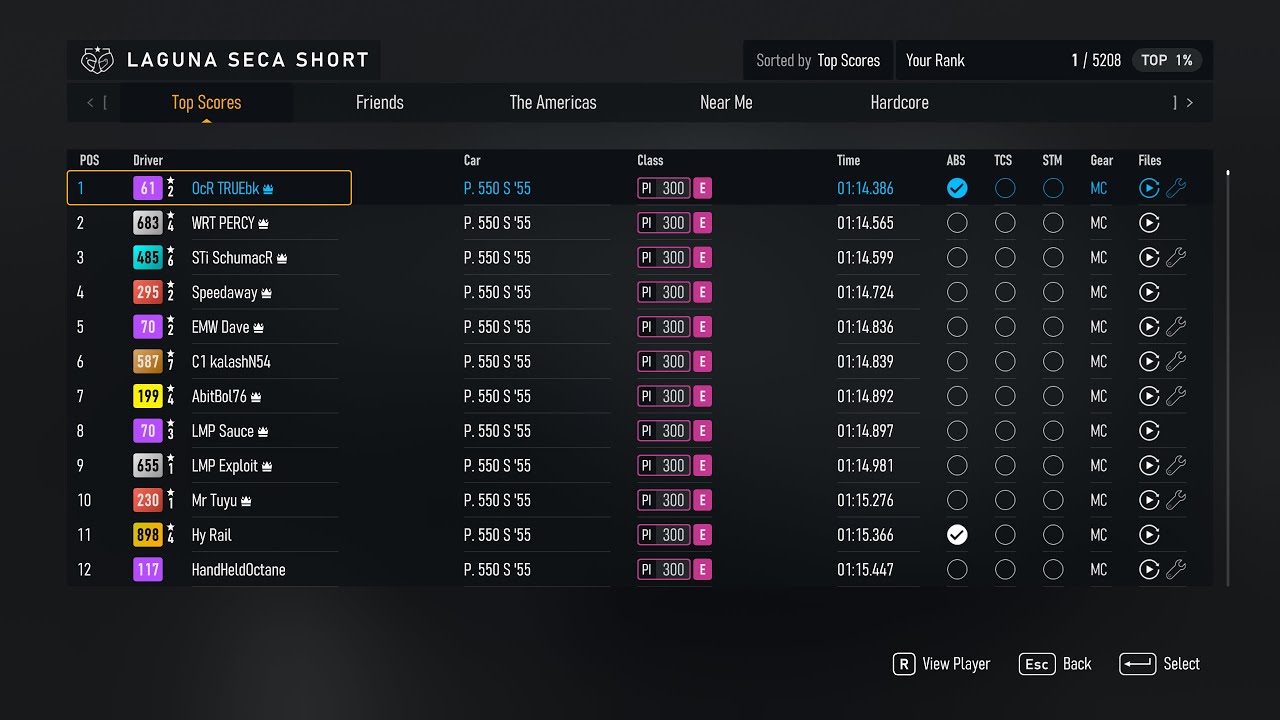Screen dimensions: 1280x720
Task: Click wrench tune icon for EMW Dave
Action: pyautogui.click(x=1176, y=327)
